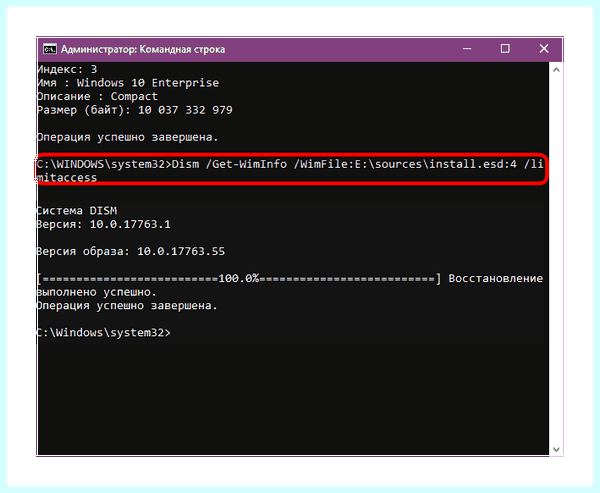Click the word 'Восстановление'

pyautogui.click(x=496, y=279)
